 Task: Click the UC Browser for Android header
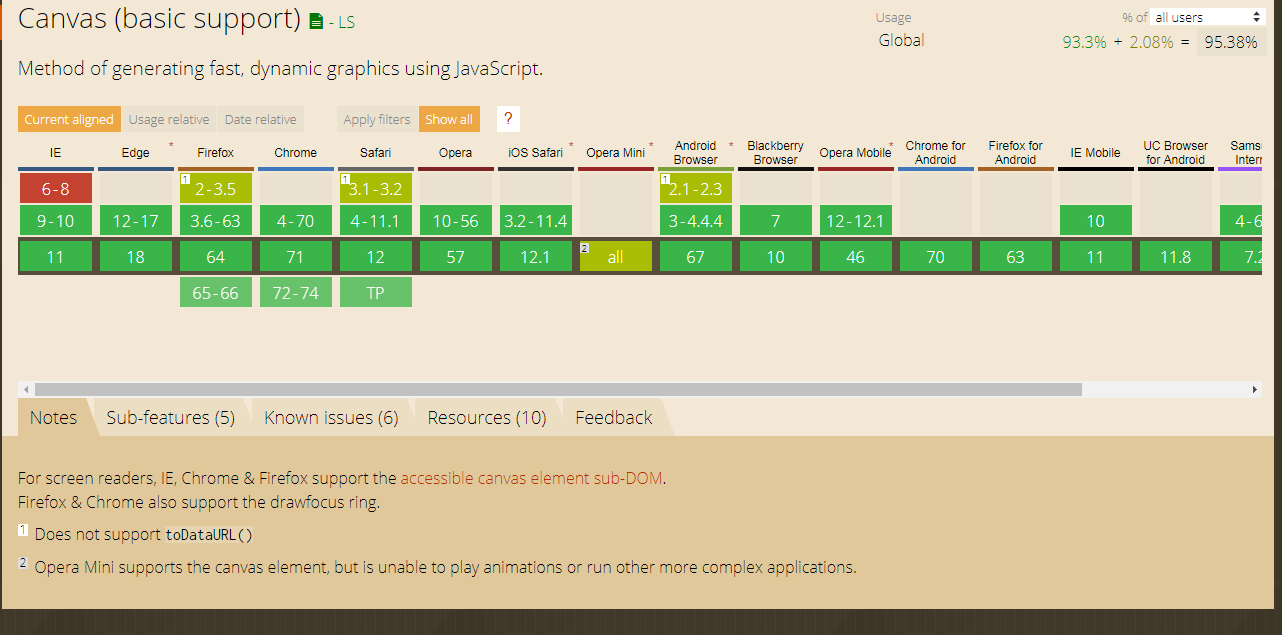point(1175,153)
